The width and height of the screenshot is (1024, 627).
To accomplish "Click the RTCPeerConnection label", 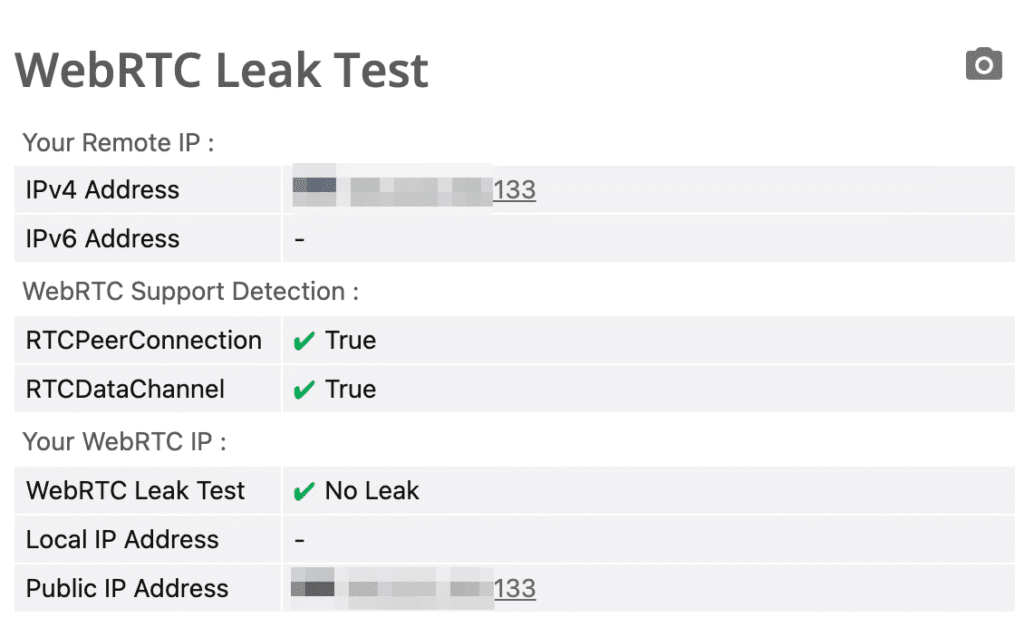I will tap(144, 340).
